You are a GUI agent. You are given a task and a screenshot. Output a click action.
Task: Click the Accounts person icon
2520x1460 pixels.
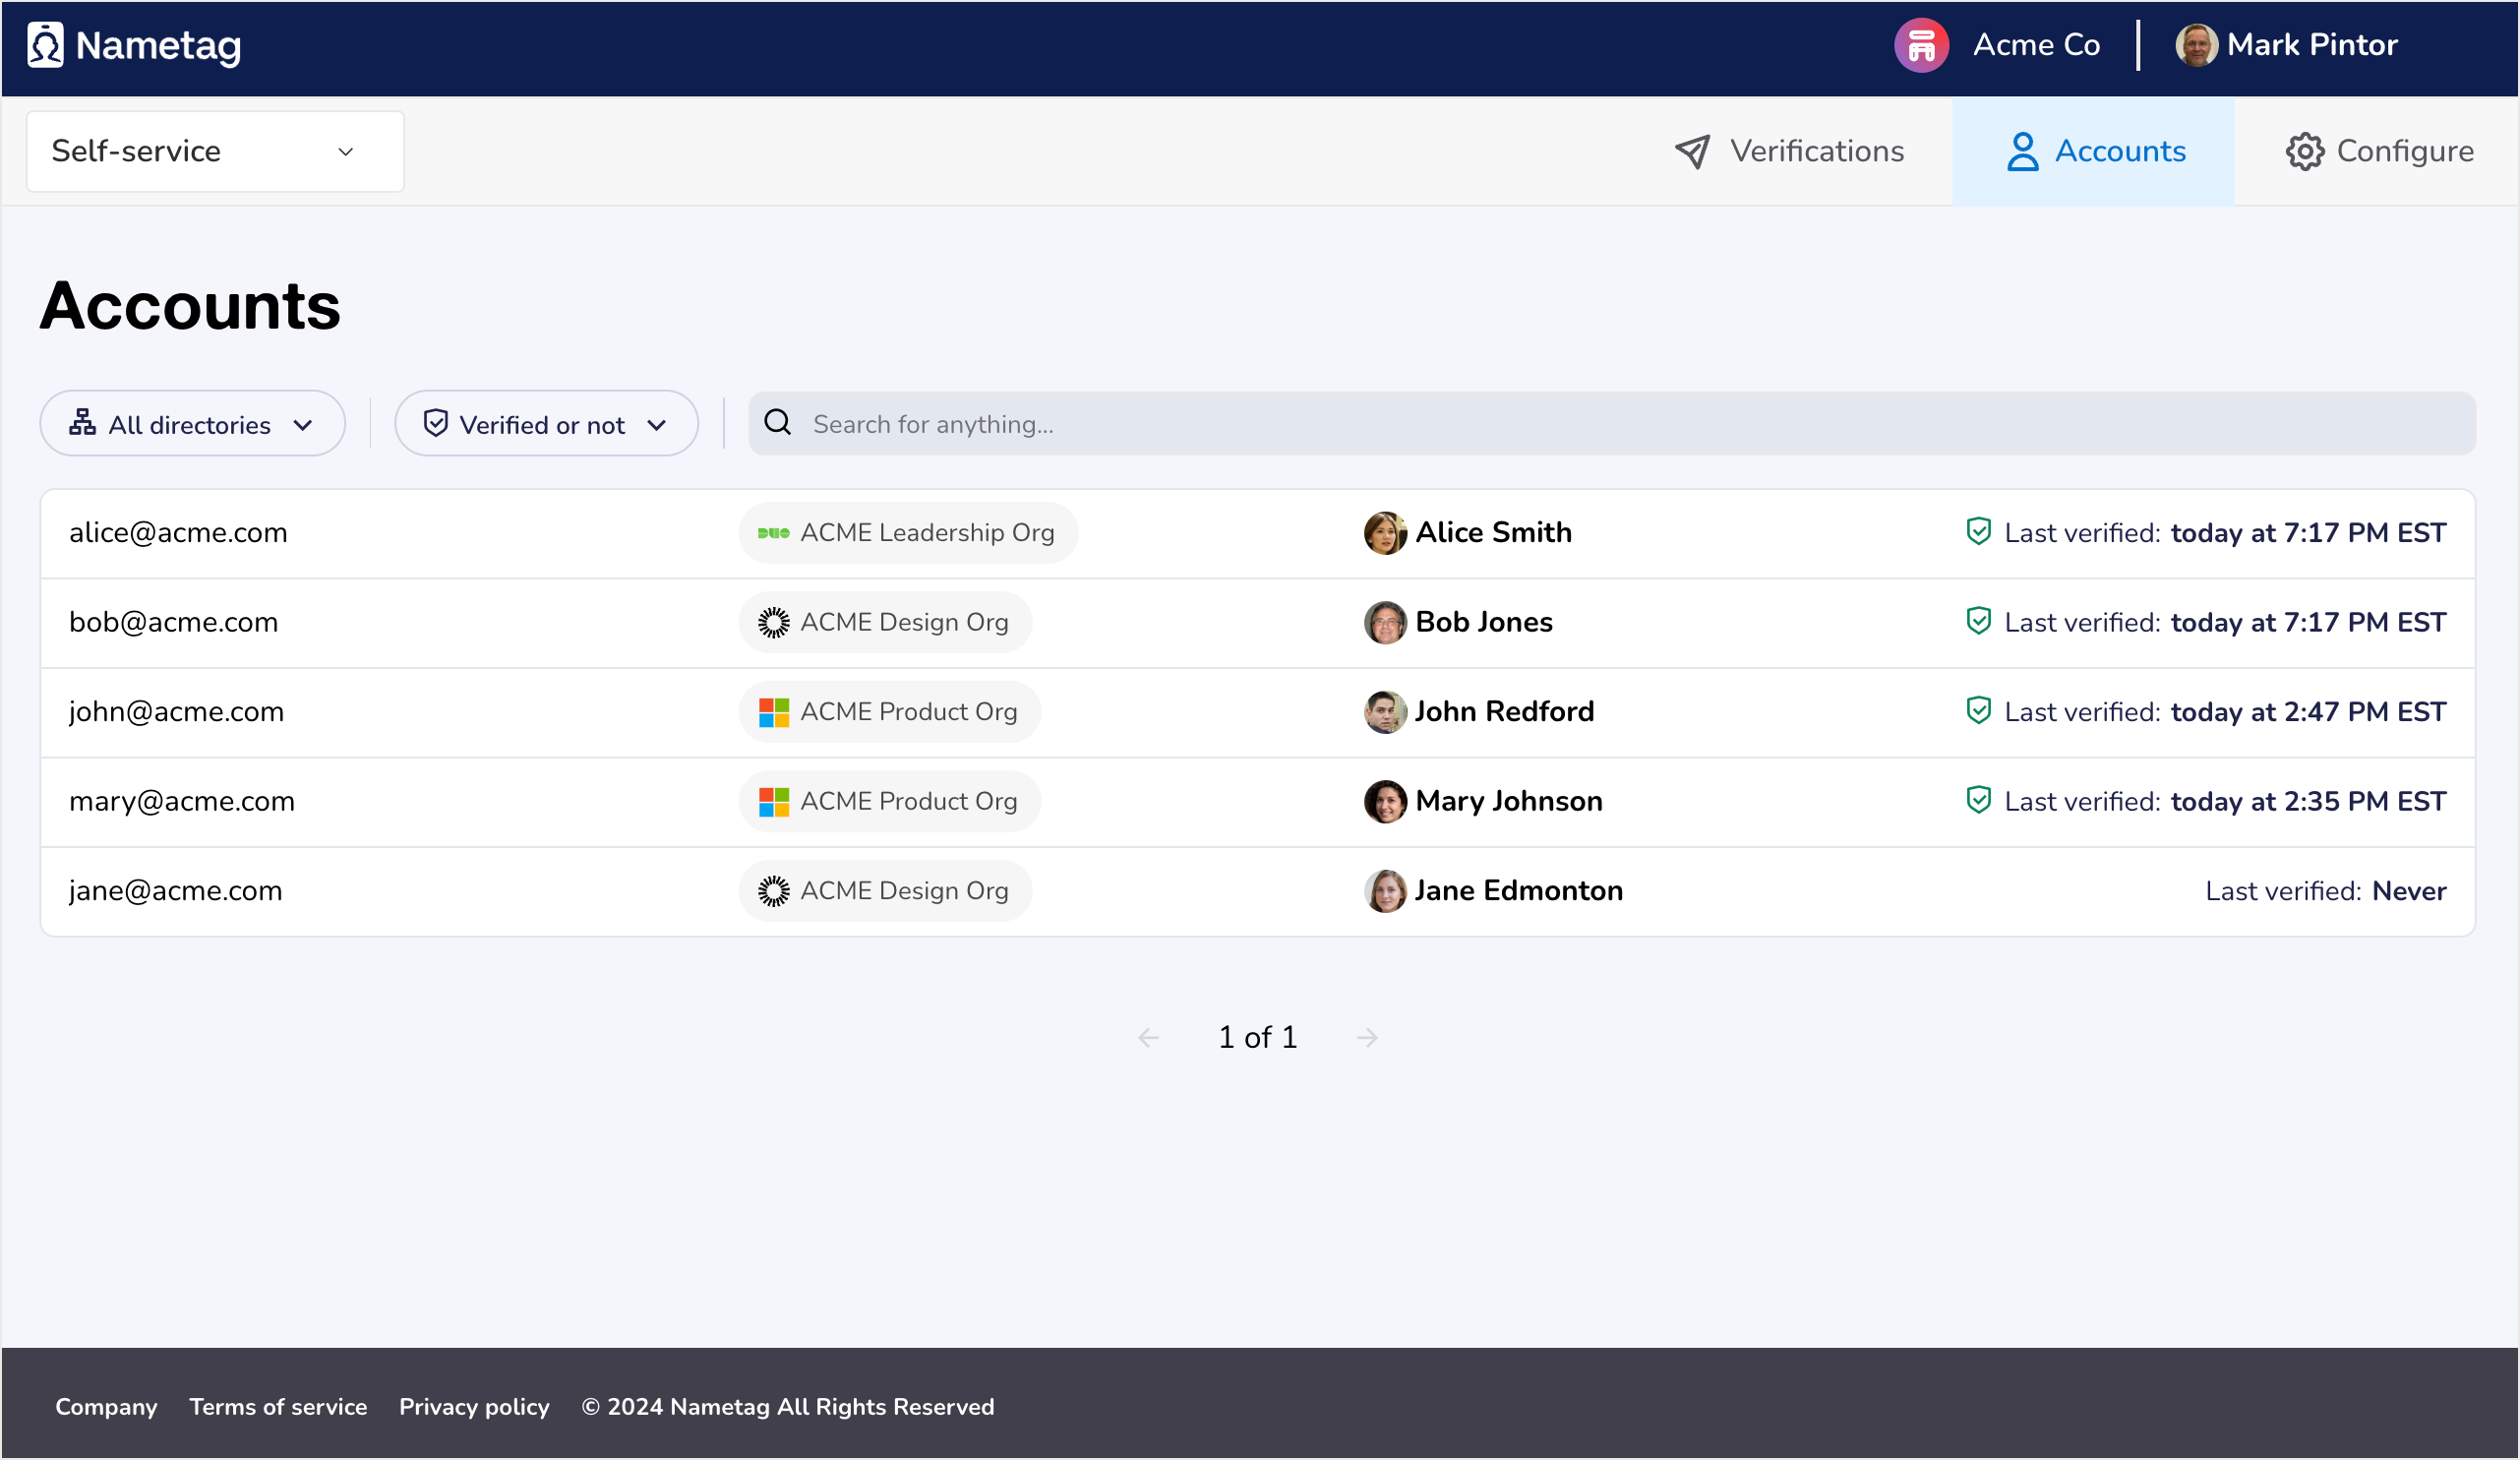click(2022, 152)
